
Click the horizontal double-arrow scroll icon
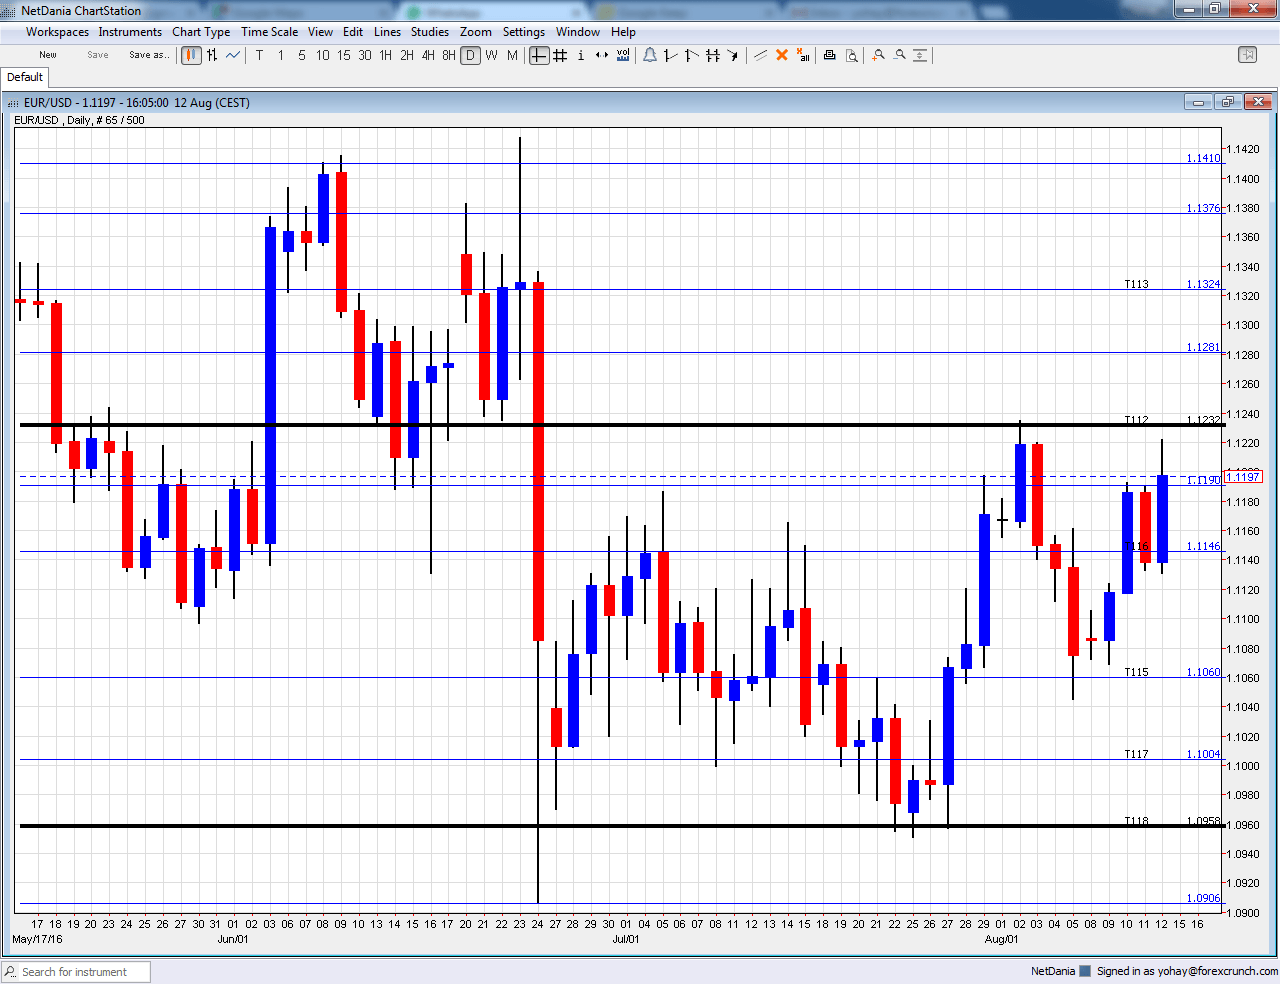click(602, 55)
